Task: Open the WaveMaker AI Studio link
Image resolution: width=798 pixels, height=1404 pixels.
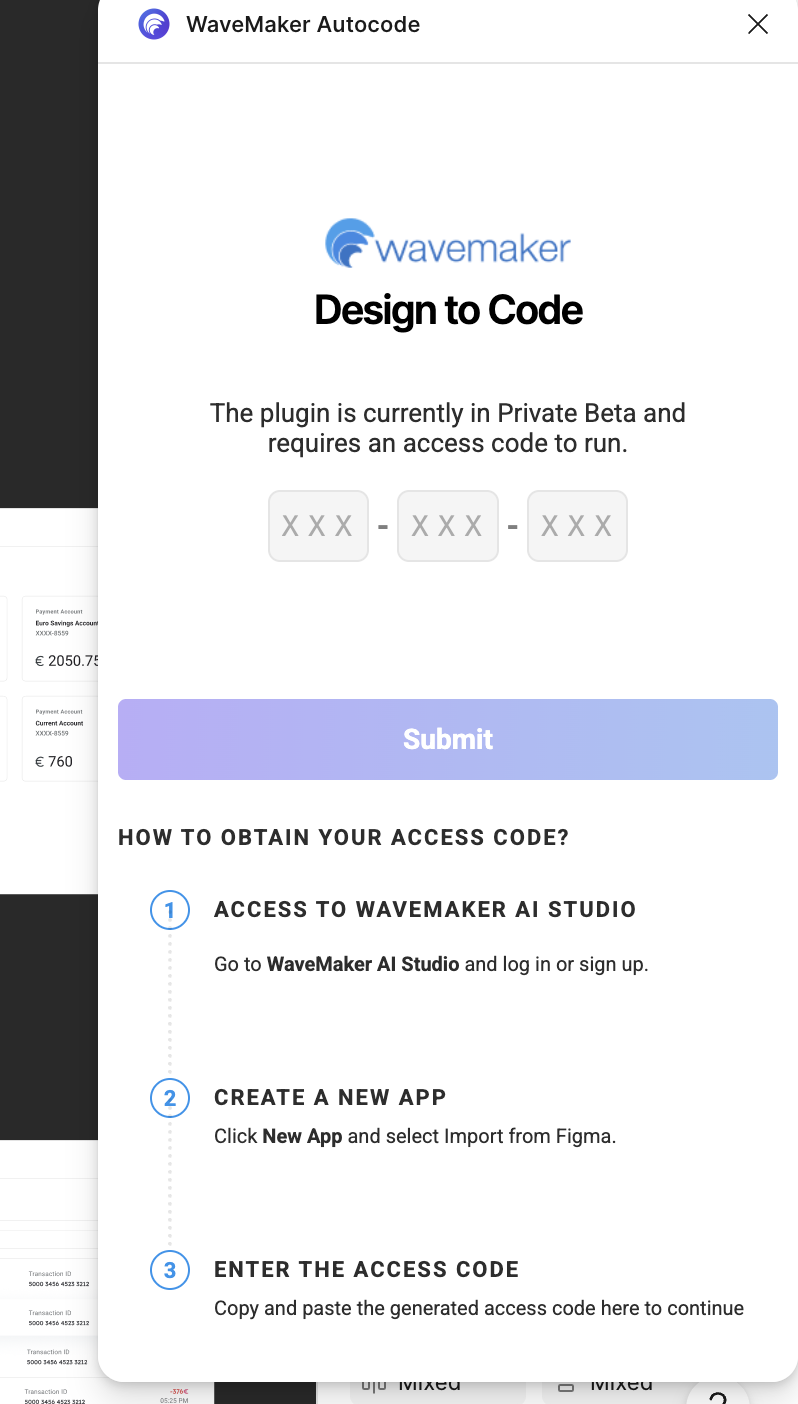Action: coord(363,965)
